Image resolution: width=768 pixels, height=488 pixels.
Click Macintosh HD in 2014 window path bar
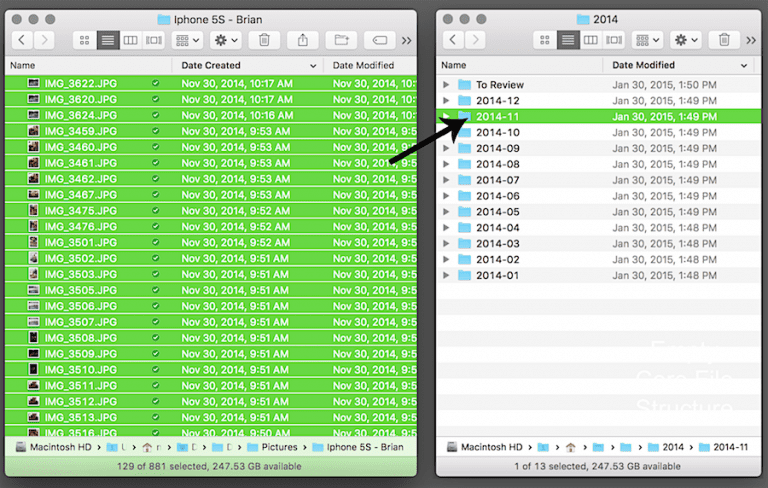(x=485, y=447)
